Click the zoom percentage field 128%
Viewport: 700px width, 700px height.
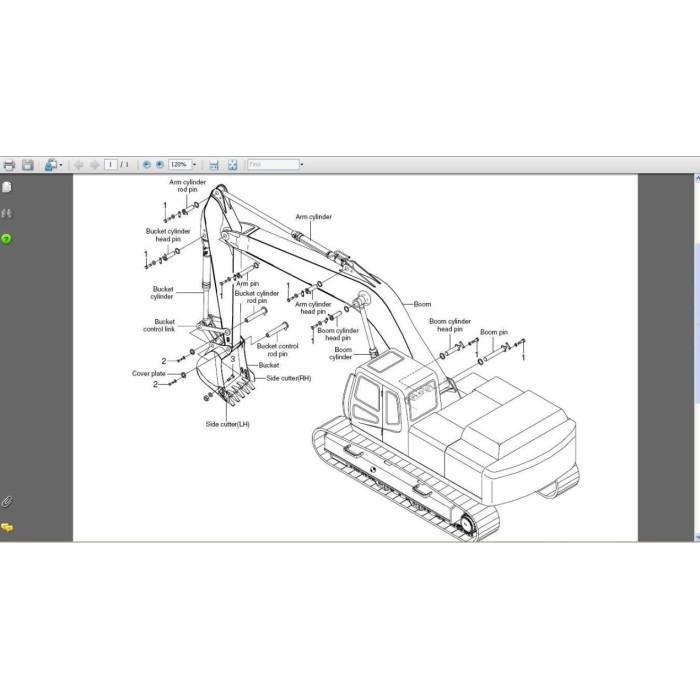179,165
